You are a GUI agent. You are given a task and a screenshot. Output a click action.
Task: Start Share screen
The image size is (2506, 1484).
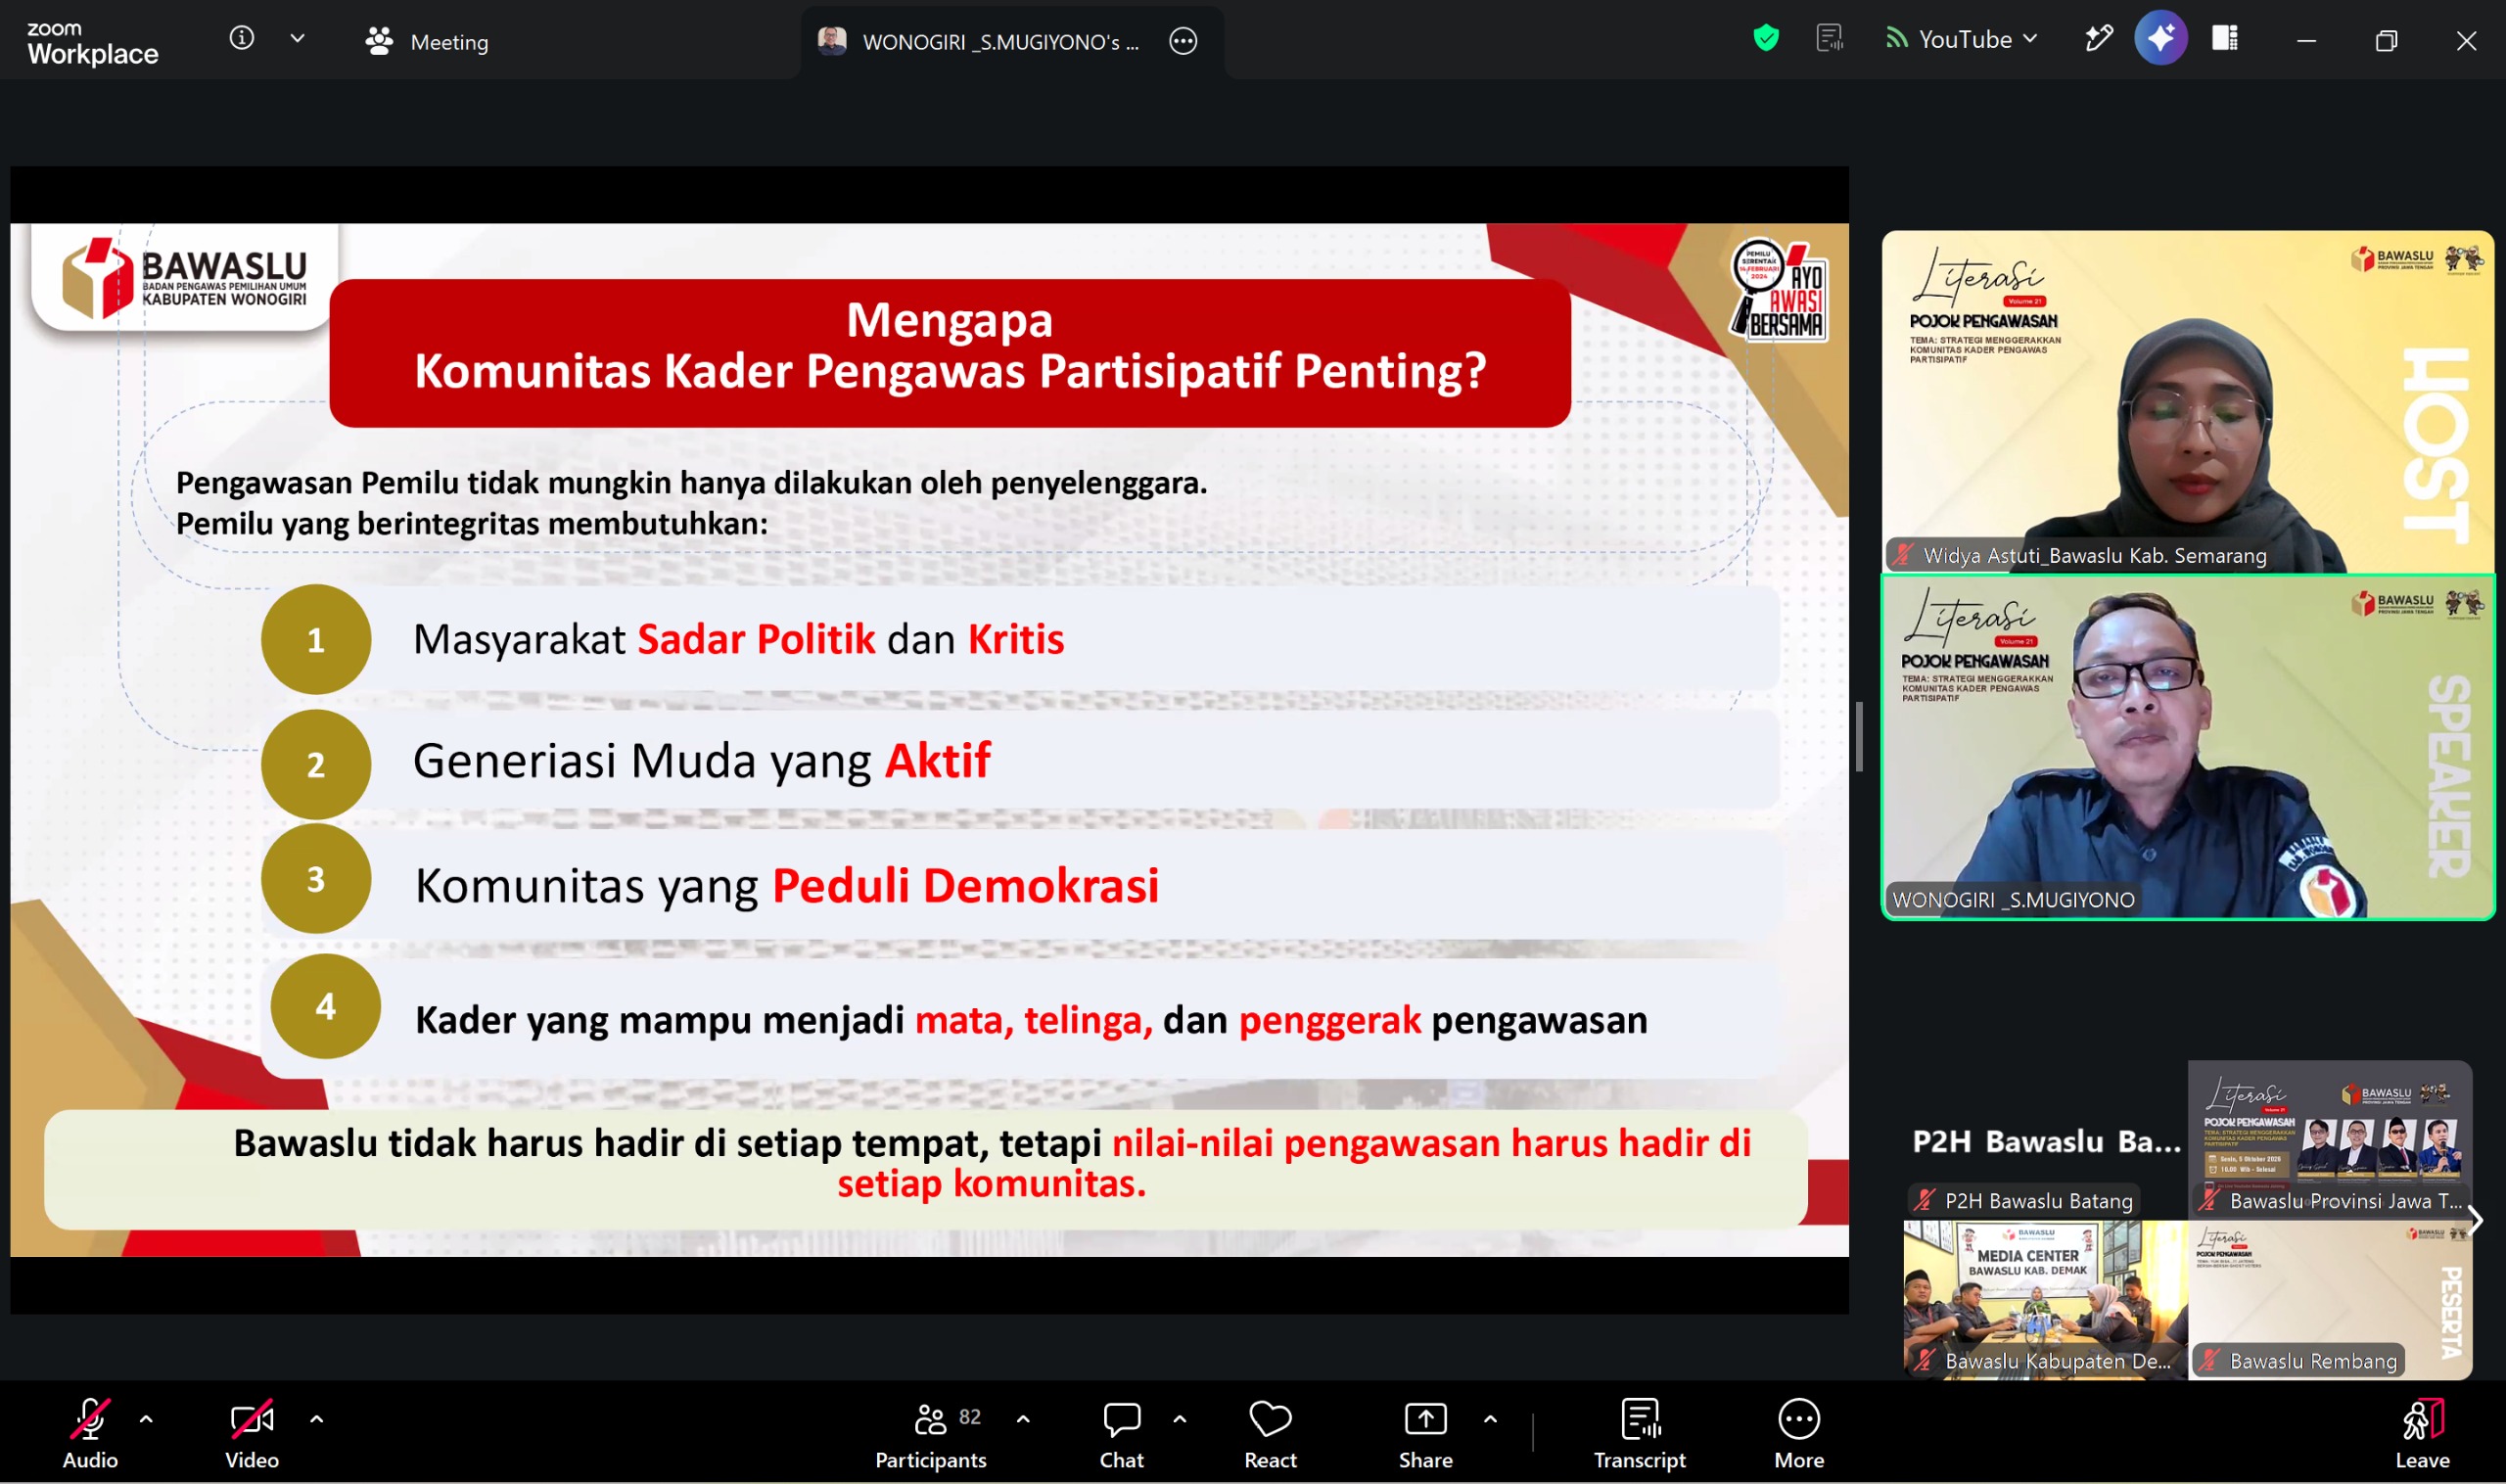[1426, 1434]
